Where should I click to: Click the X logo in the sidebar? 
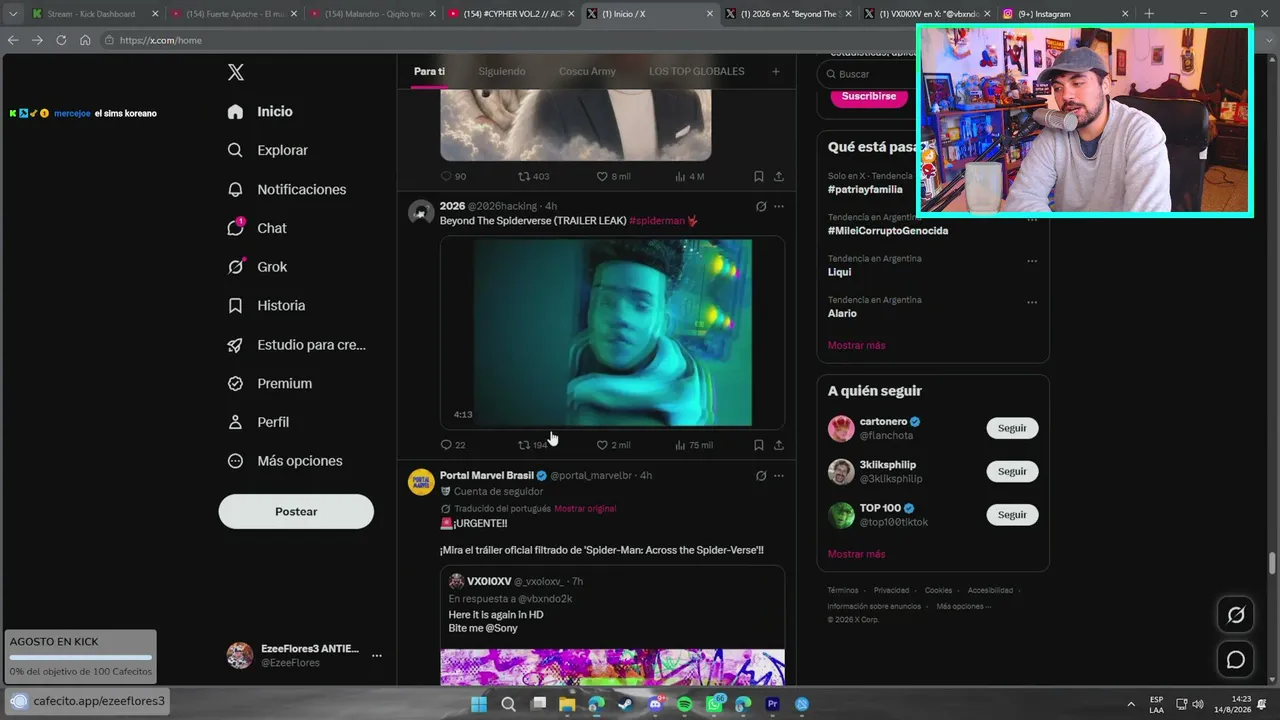tap(236, 72)
